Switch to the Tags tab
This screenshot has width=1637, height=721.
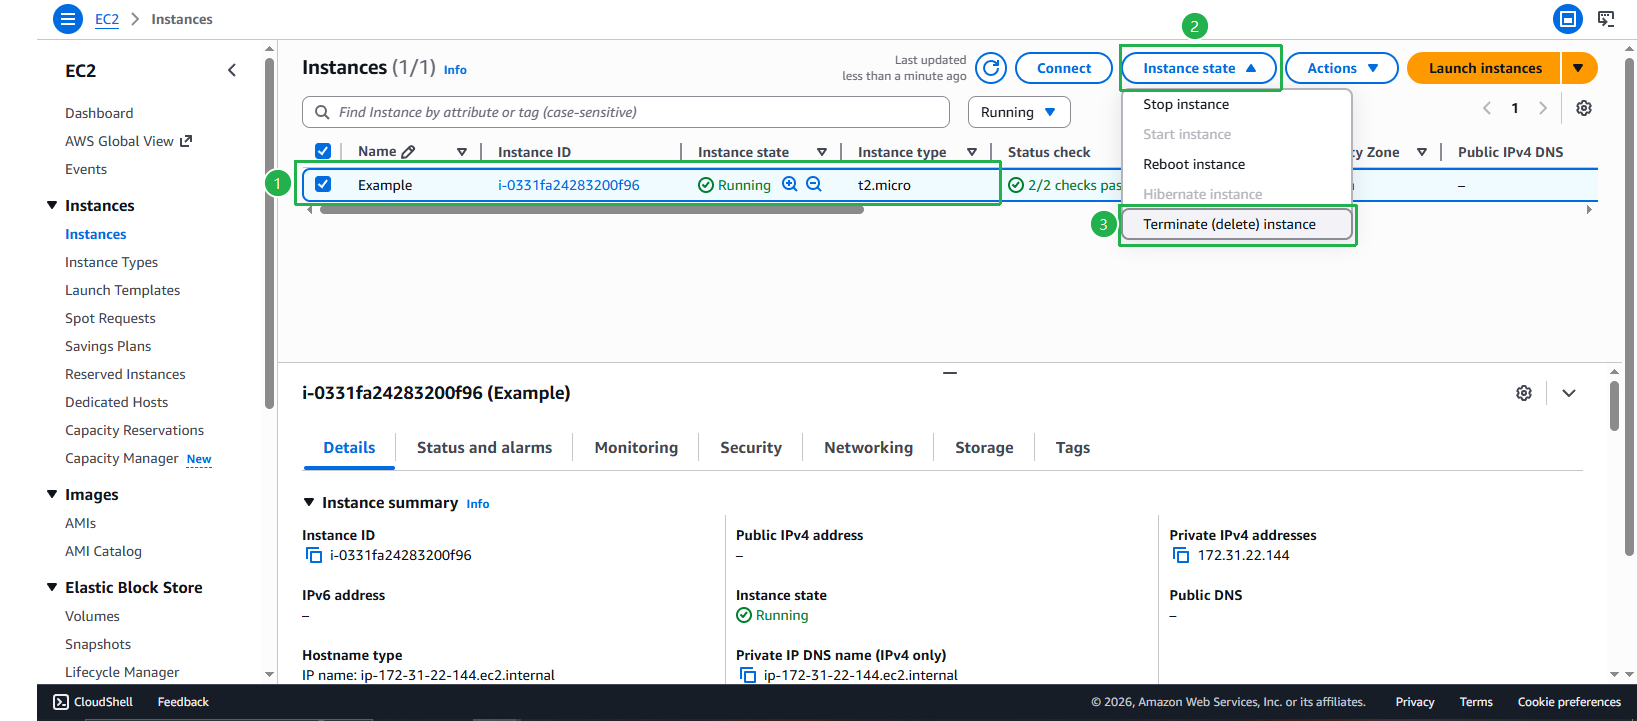[1073, 448]
